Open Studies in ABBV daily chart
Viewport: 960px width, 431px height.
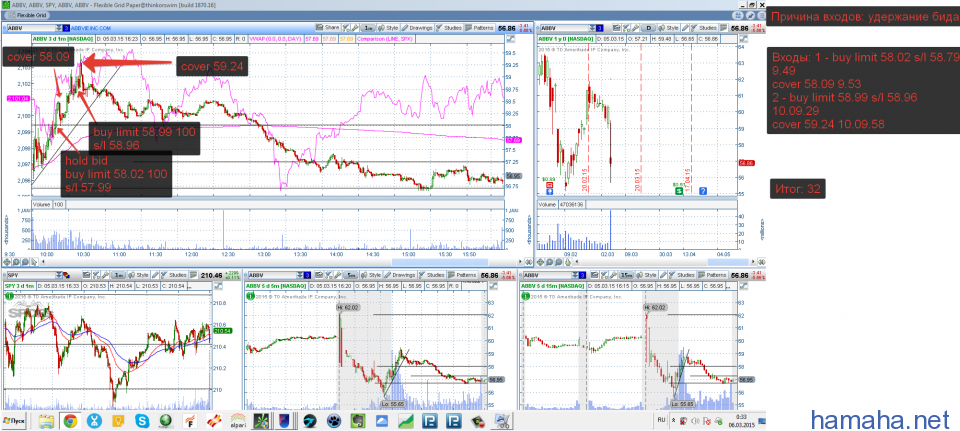pyautogui.click(x=704, y=28)
